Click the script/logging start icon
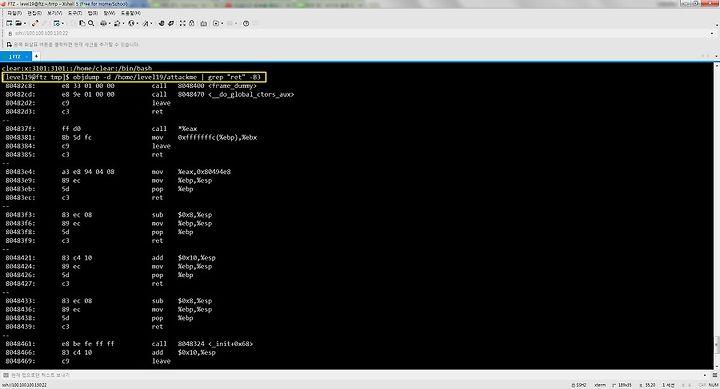 [216, 23]
